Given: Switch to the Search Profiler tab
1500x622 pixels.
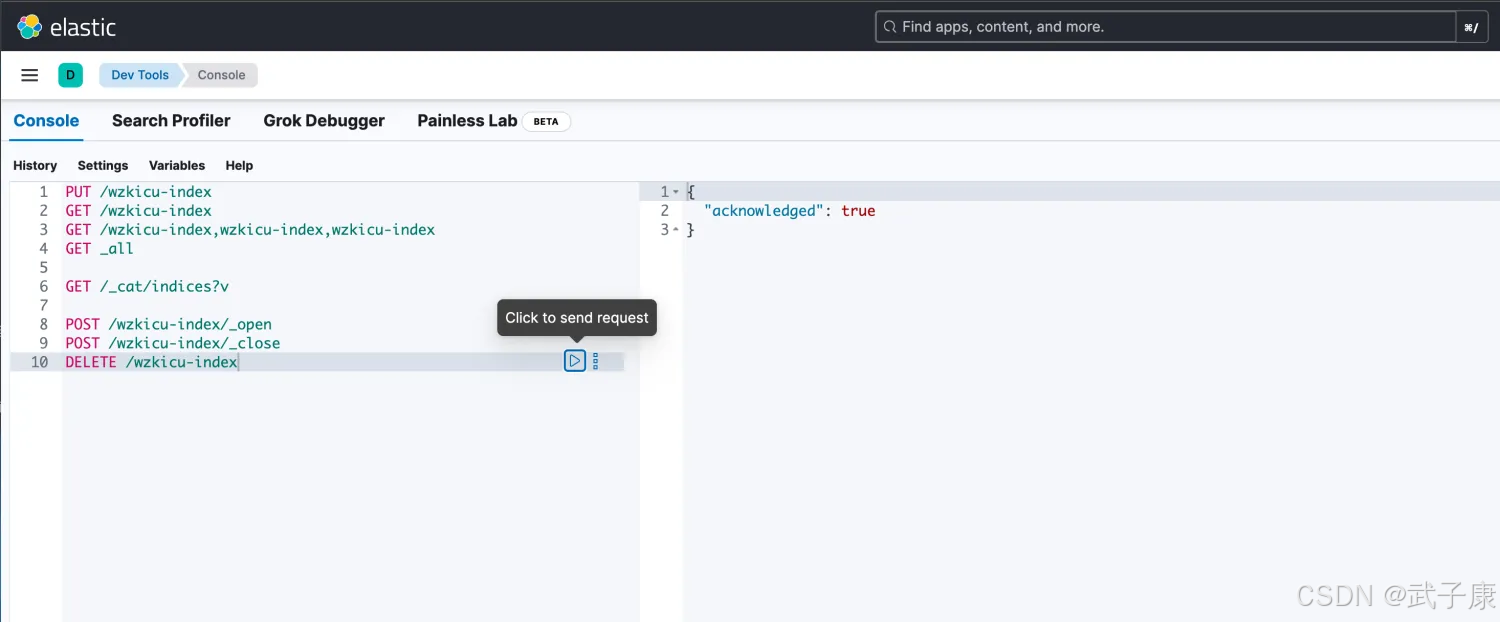Looking at the screenshot, I should point(171,121).
